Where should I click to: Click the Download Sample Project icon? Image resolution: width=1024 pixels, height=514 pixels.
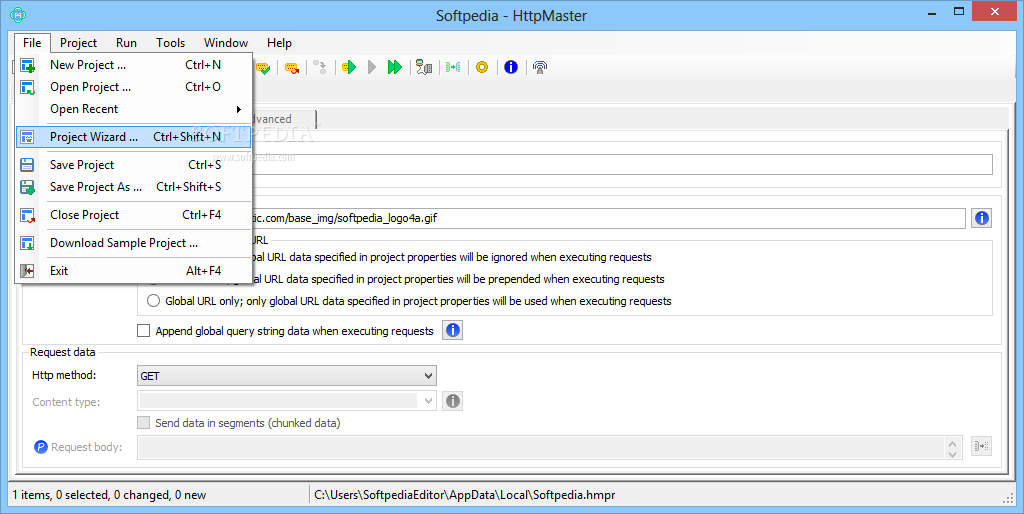pyautogui.click(x=27, y=244)
